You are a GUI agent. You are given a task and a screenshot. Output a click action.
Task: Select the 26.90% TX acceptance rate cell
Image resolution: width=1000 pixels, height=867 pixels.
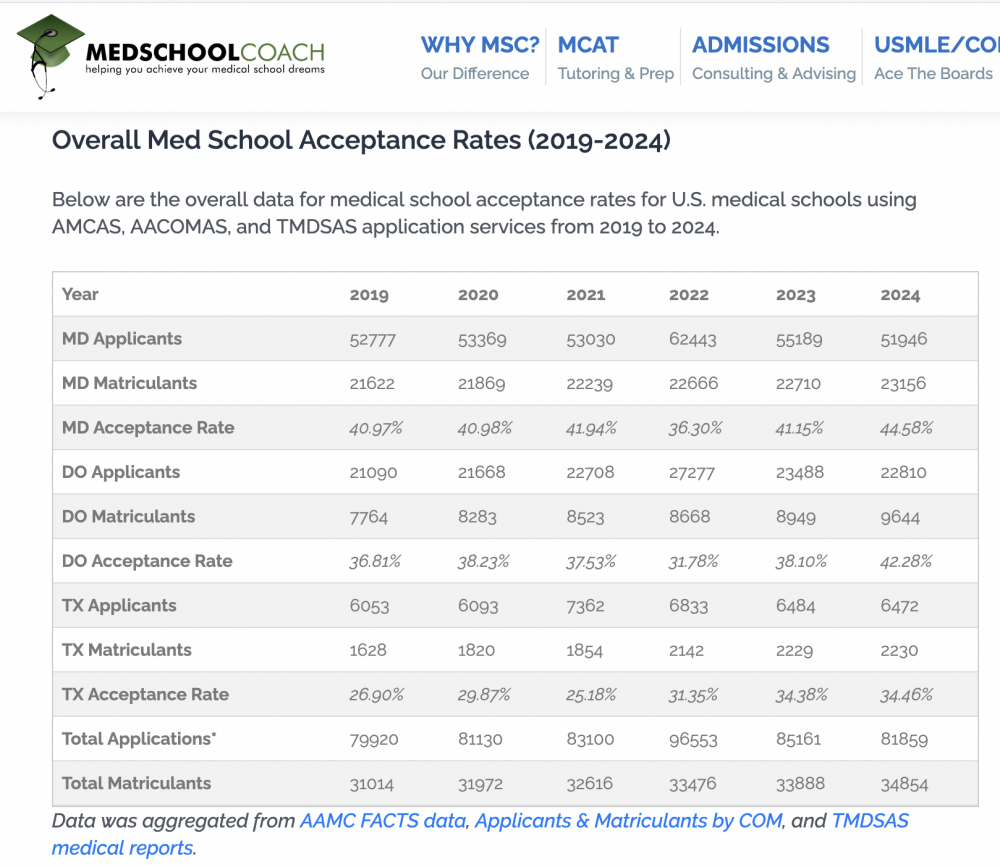(376, 694)
